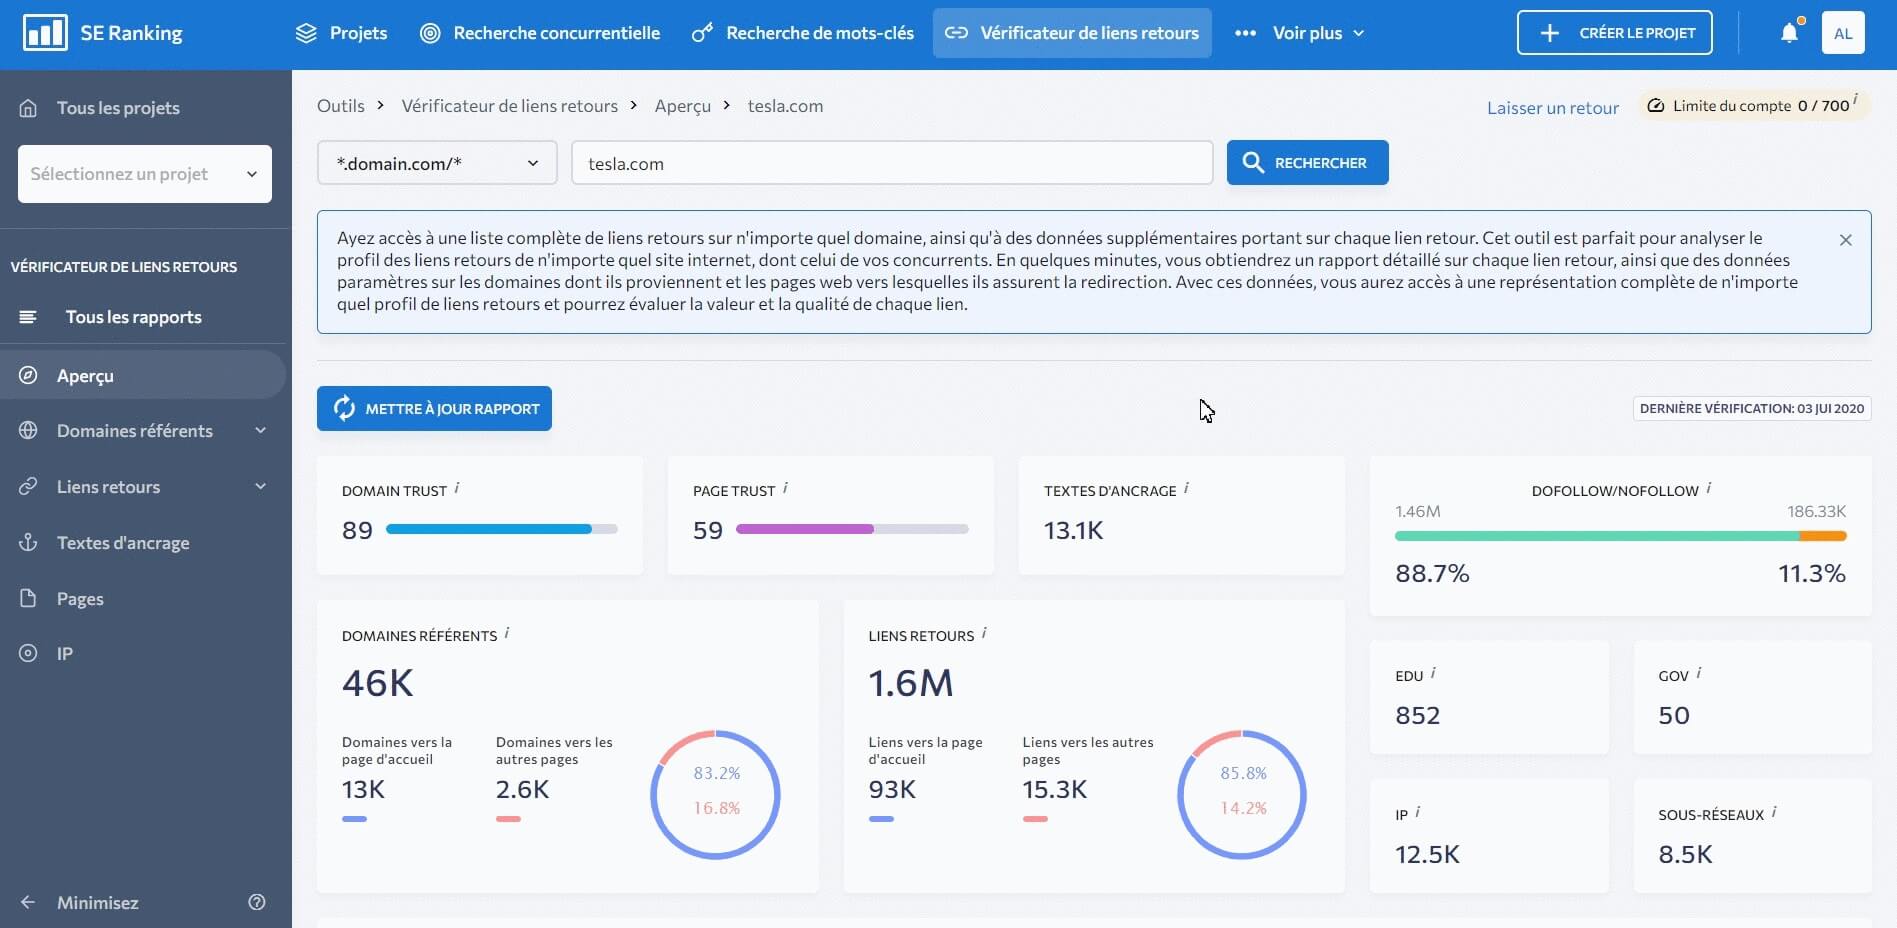Click info icon next to PAGE TRUST
Viewport: 1897px width, 928px height.
(x=785, y=488)
